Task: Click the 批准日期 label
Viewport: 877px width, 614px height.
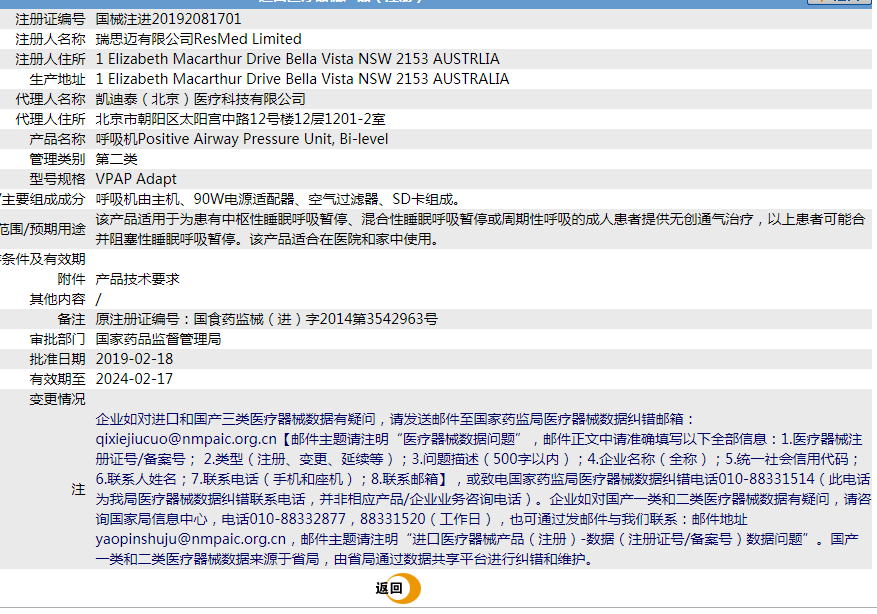Action: click(57, 359)
